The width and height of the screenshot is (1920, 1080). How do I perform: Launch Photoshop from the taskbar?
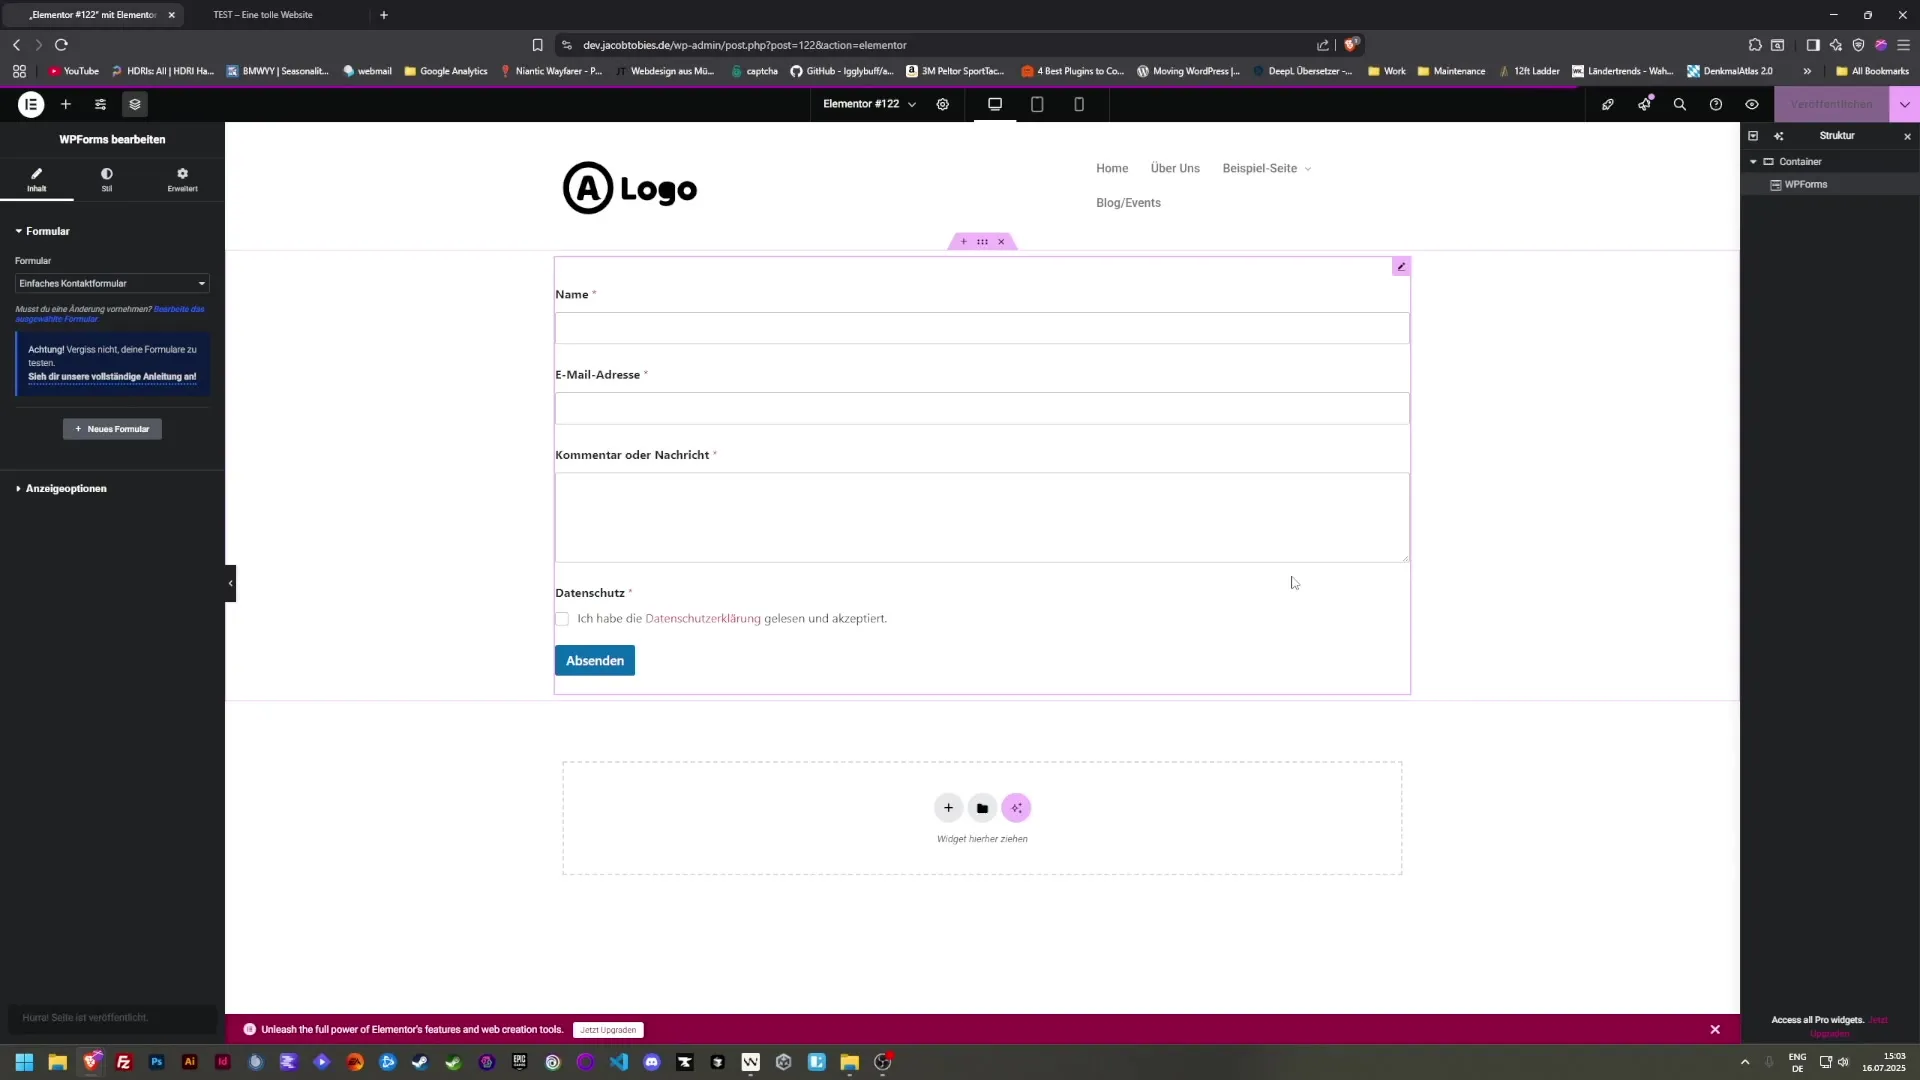(x=156, y=1062)
